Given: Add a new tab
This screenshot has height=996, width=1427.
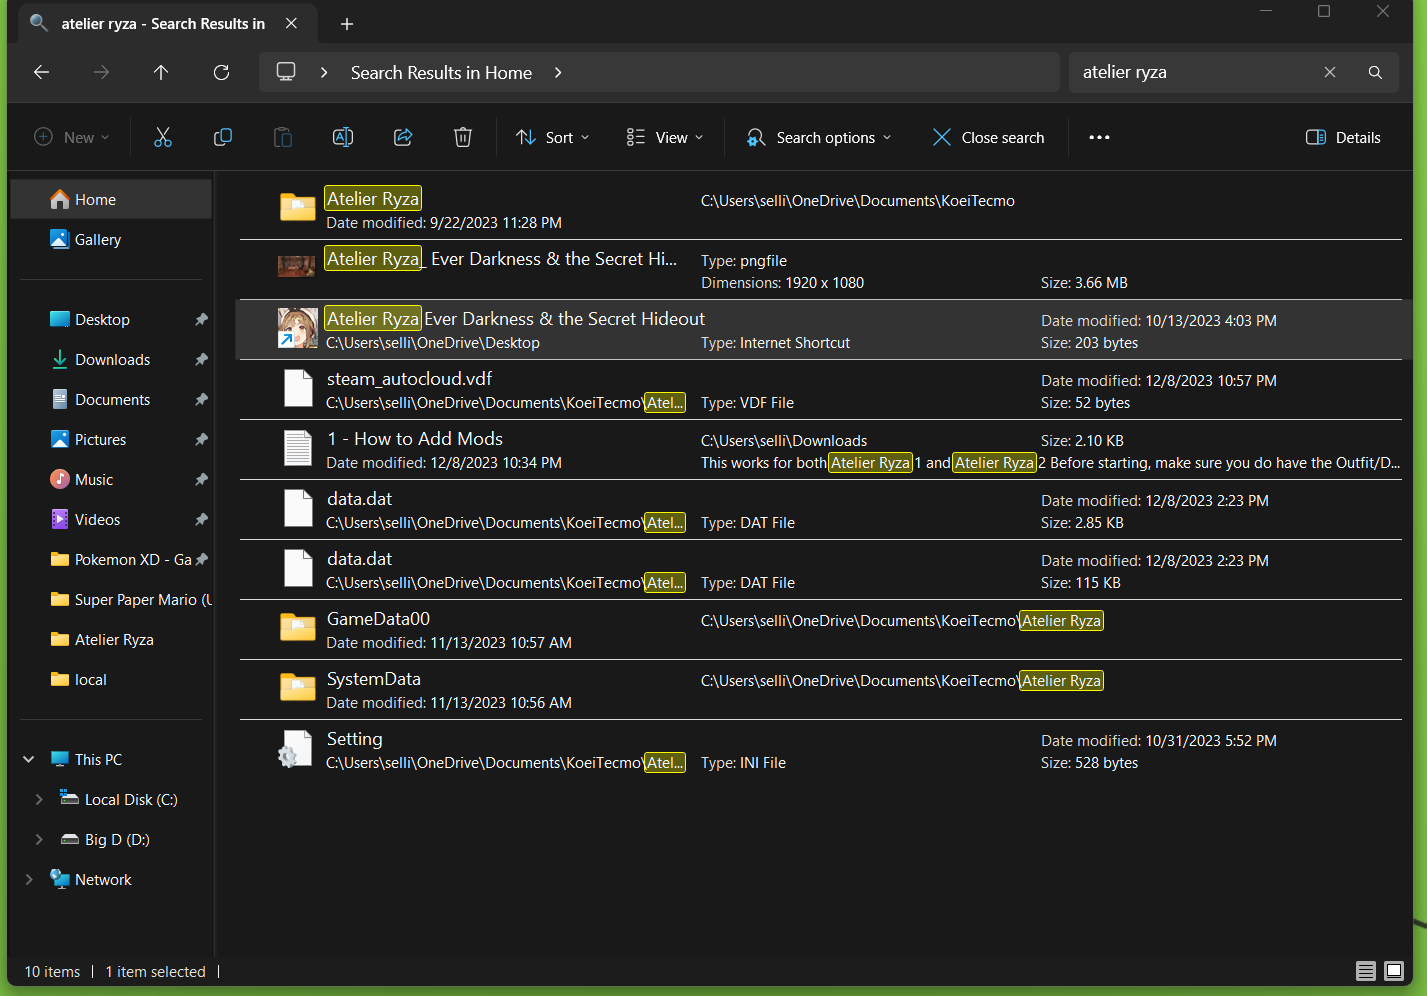Looking at the screenshot, I should 347,23.
